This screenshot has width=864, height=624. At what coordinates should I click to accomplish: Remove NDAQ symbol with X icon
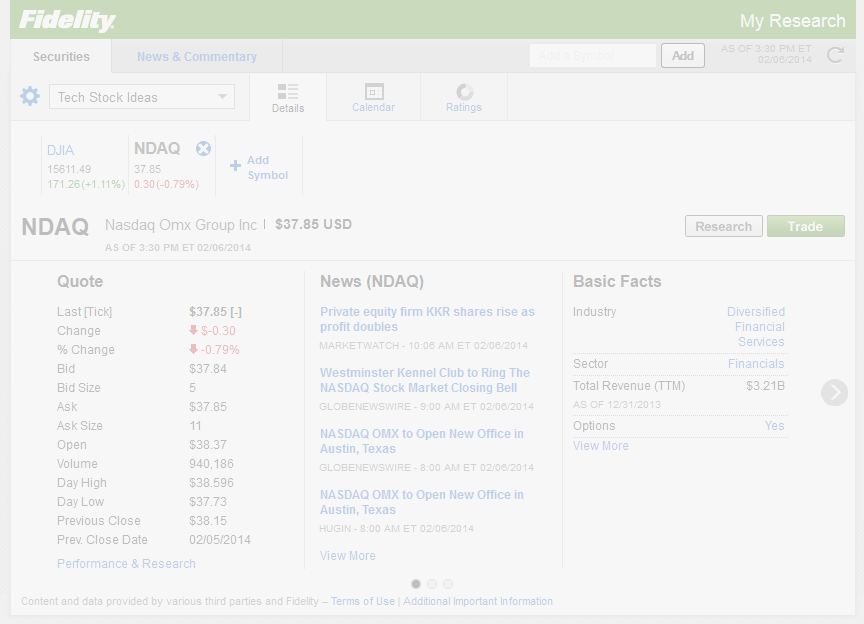(203, 149)
